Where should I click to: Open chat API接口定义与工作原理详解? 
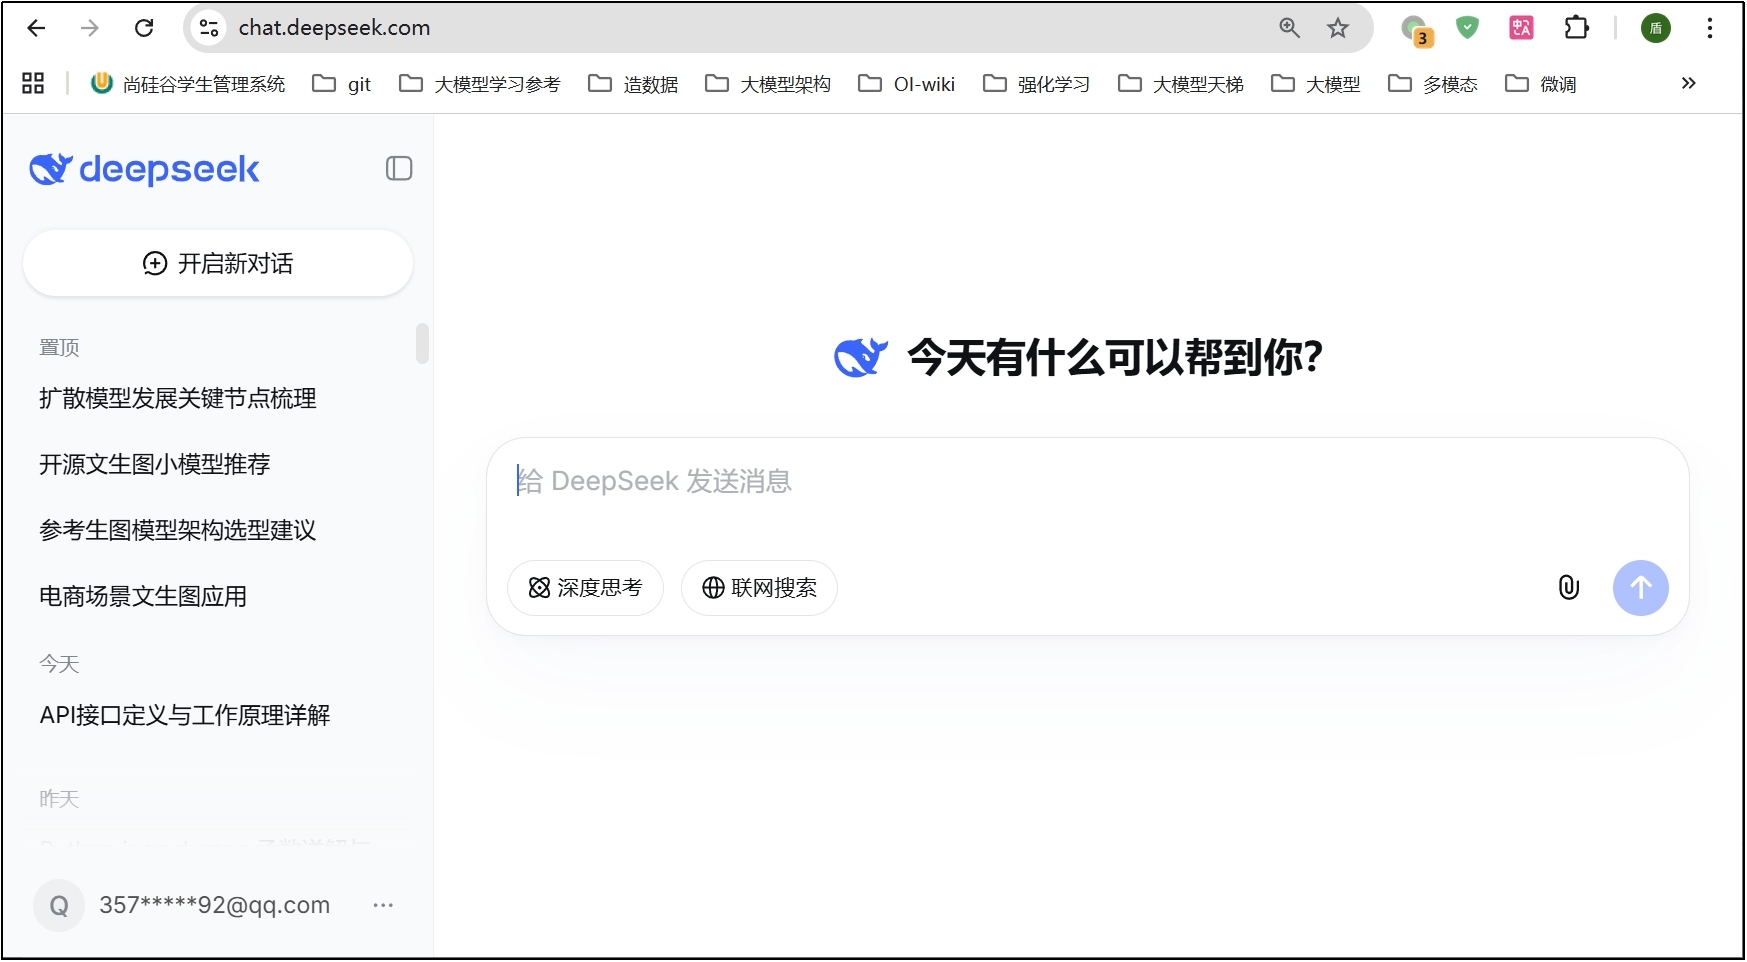click(x=185, y=715)
